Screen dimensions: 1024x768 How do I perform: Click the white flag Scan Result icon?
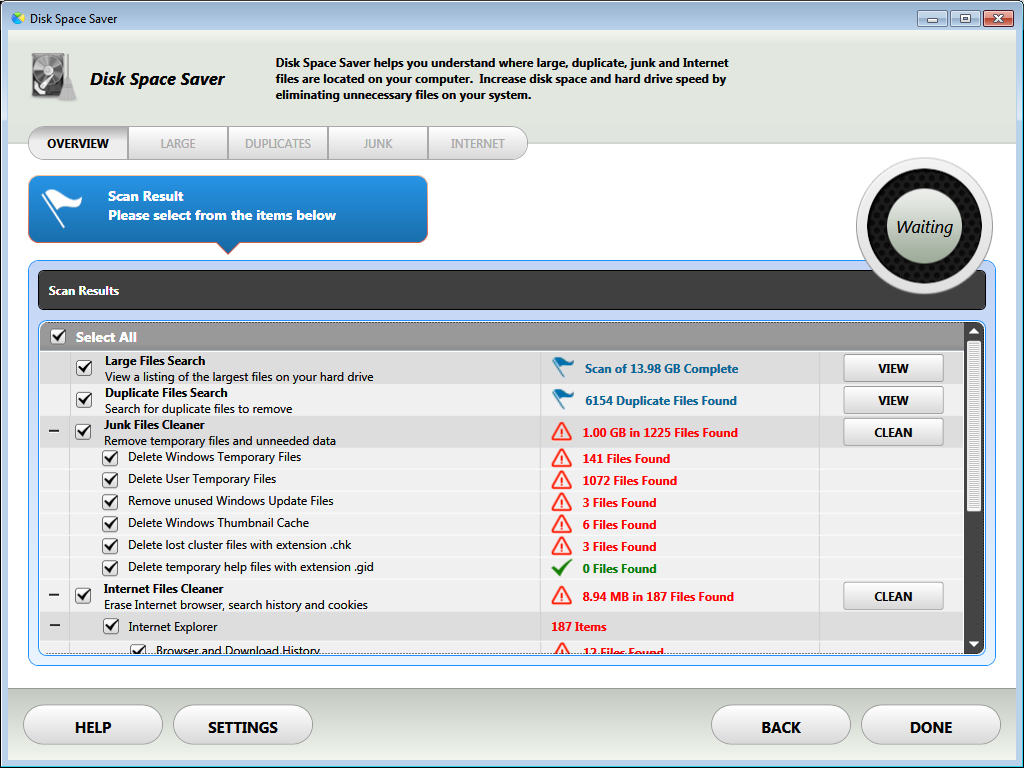tap(62, 207)
